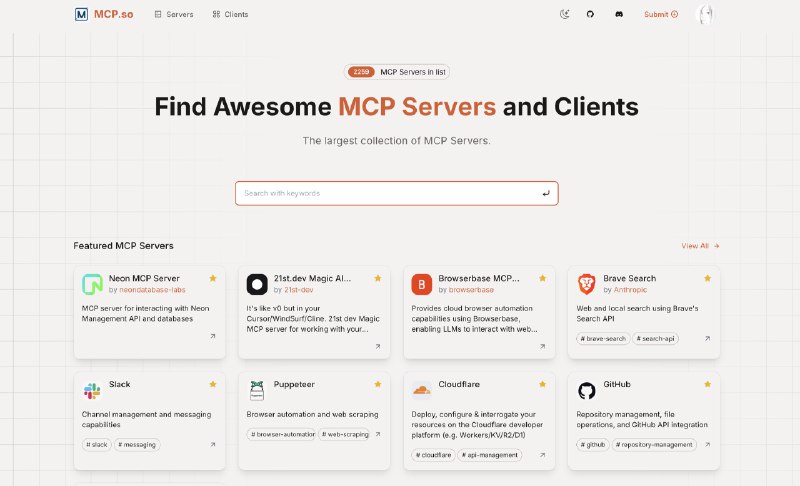This screenshot has width=800, height=486.
Task: Open the user avatar in the top right
Action: (705, 14)
